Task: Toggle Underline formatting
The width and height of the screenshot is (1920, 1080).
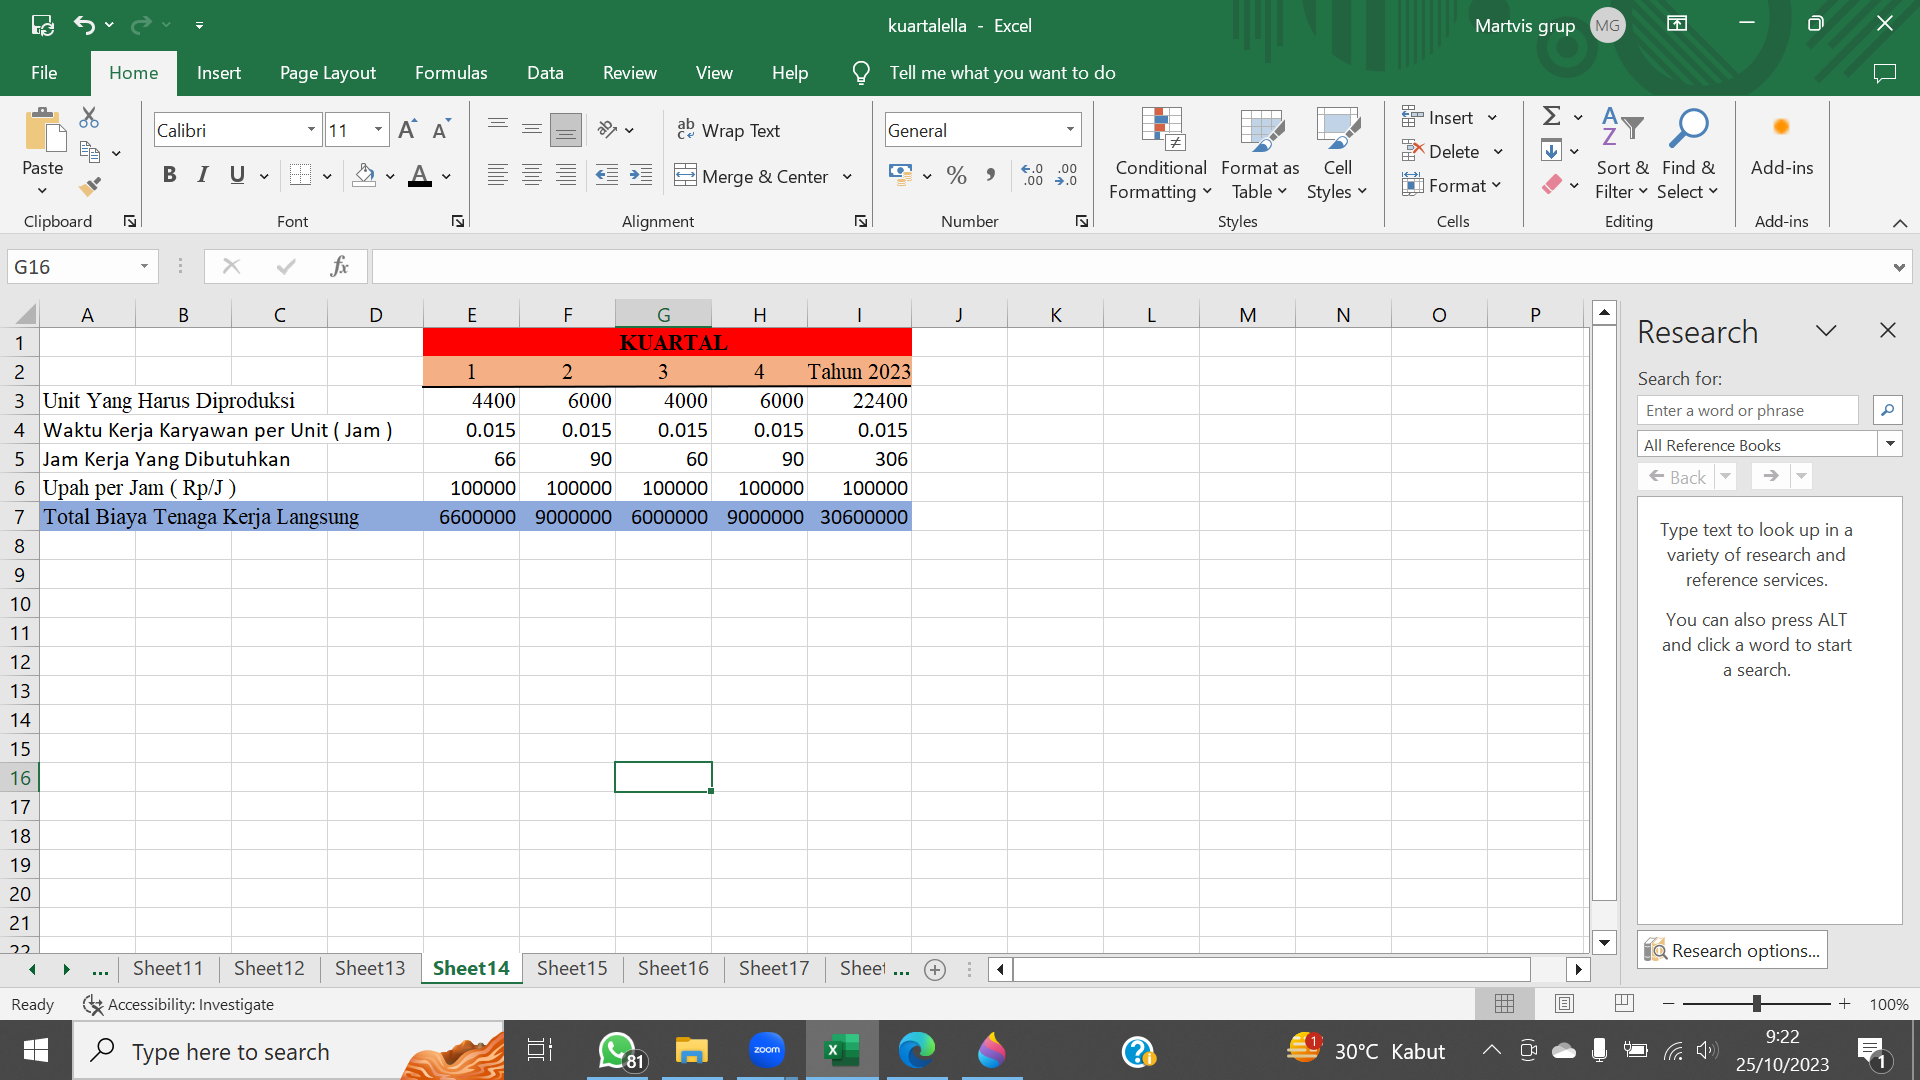Action: pyautogui.click(x=237, y=176)
